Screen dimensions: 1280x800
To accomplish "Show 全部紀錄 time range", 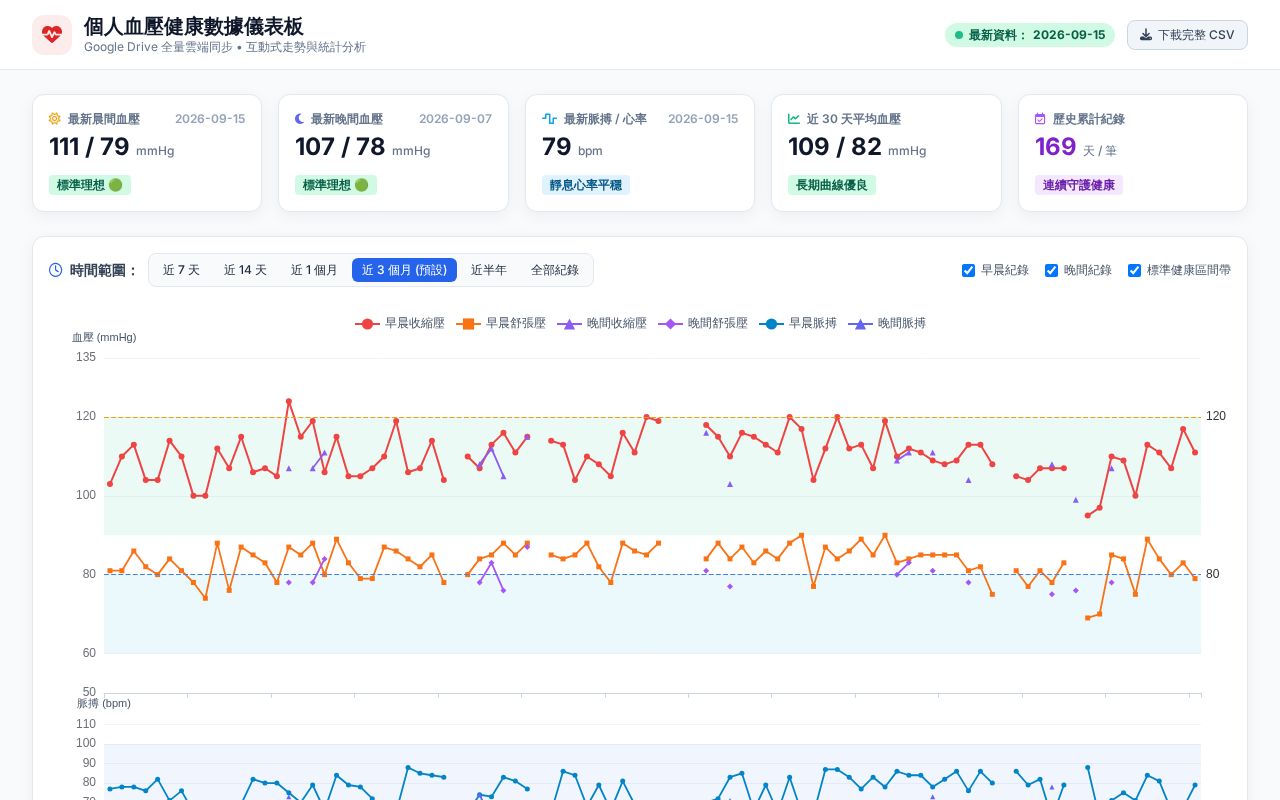I will tap(555, 270).
